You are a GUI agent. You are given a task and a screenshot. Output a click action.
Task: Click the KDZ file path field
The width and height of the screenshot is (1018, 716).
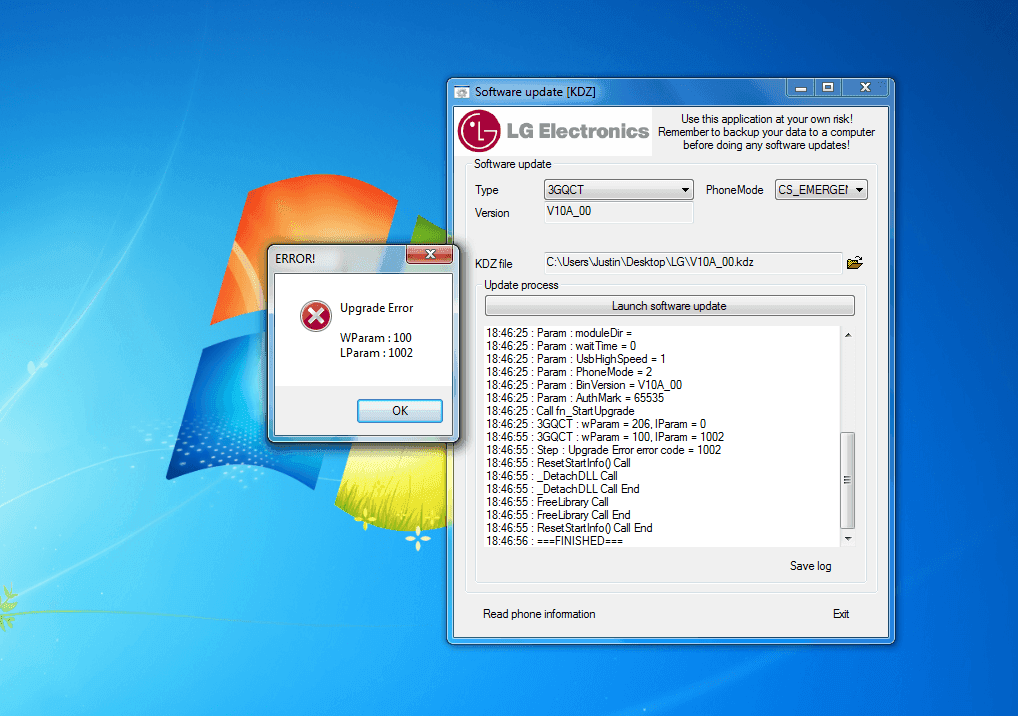(693, 262)
